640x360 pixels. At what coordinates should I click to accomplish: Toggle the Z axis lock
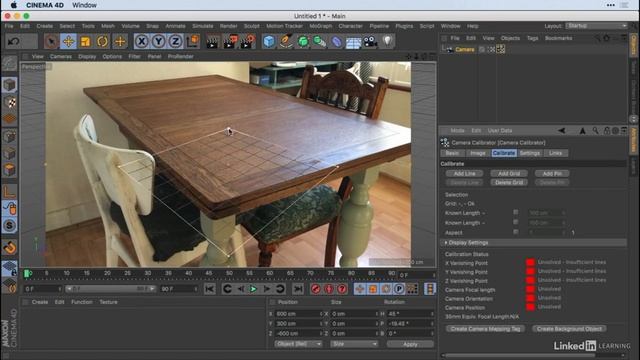175,41
